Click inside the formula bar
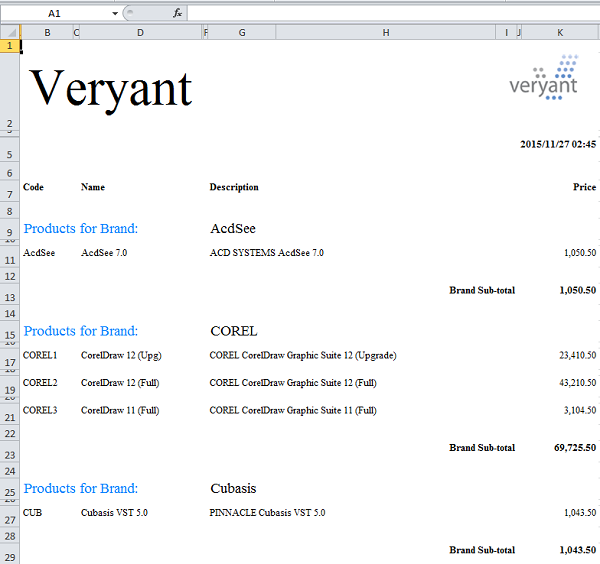Screen dimensions: 600x564 click(x=390, y=14)
